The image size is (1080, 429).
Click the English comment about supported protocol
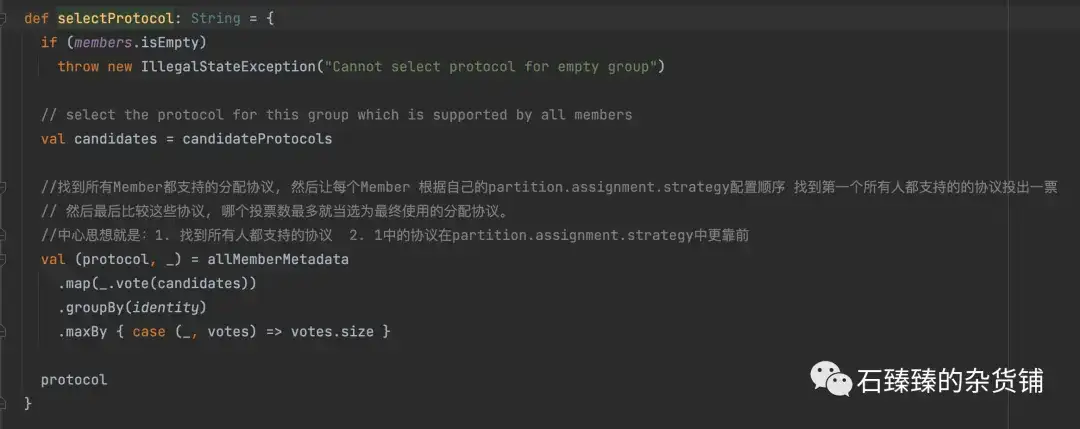(336, 115)
